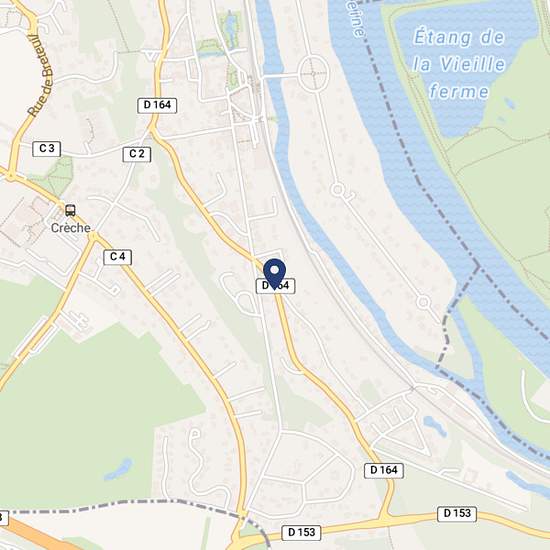Click the small pond in the northern park
The height and width of the screenshot is (550, 550).
[x=231, y=26]
